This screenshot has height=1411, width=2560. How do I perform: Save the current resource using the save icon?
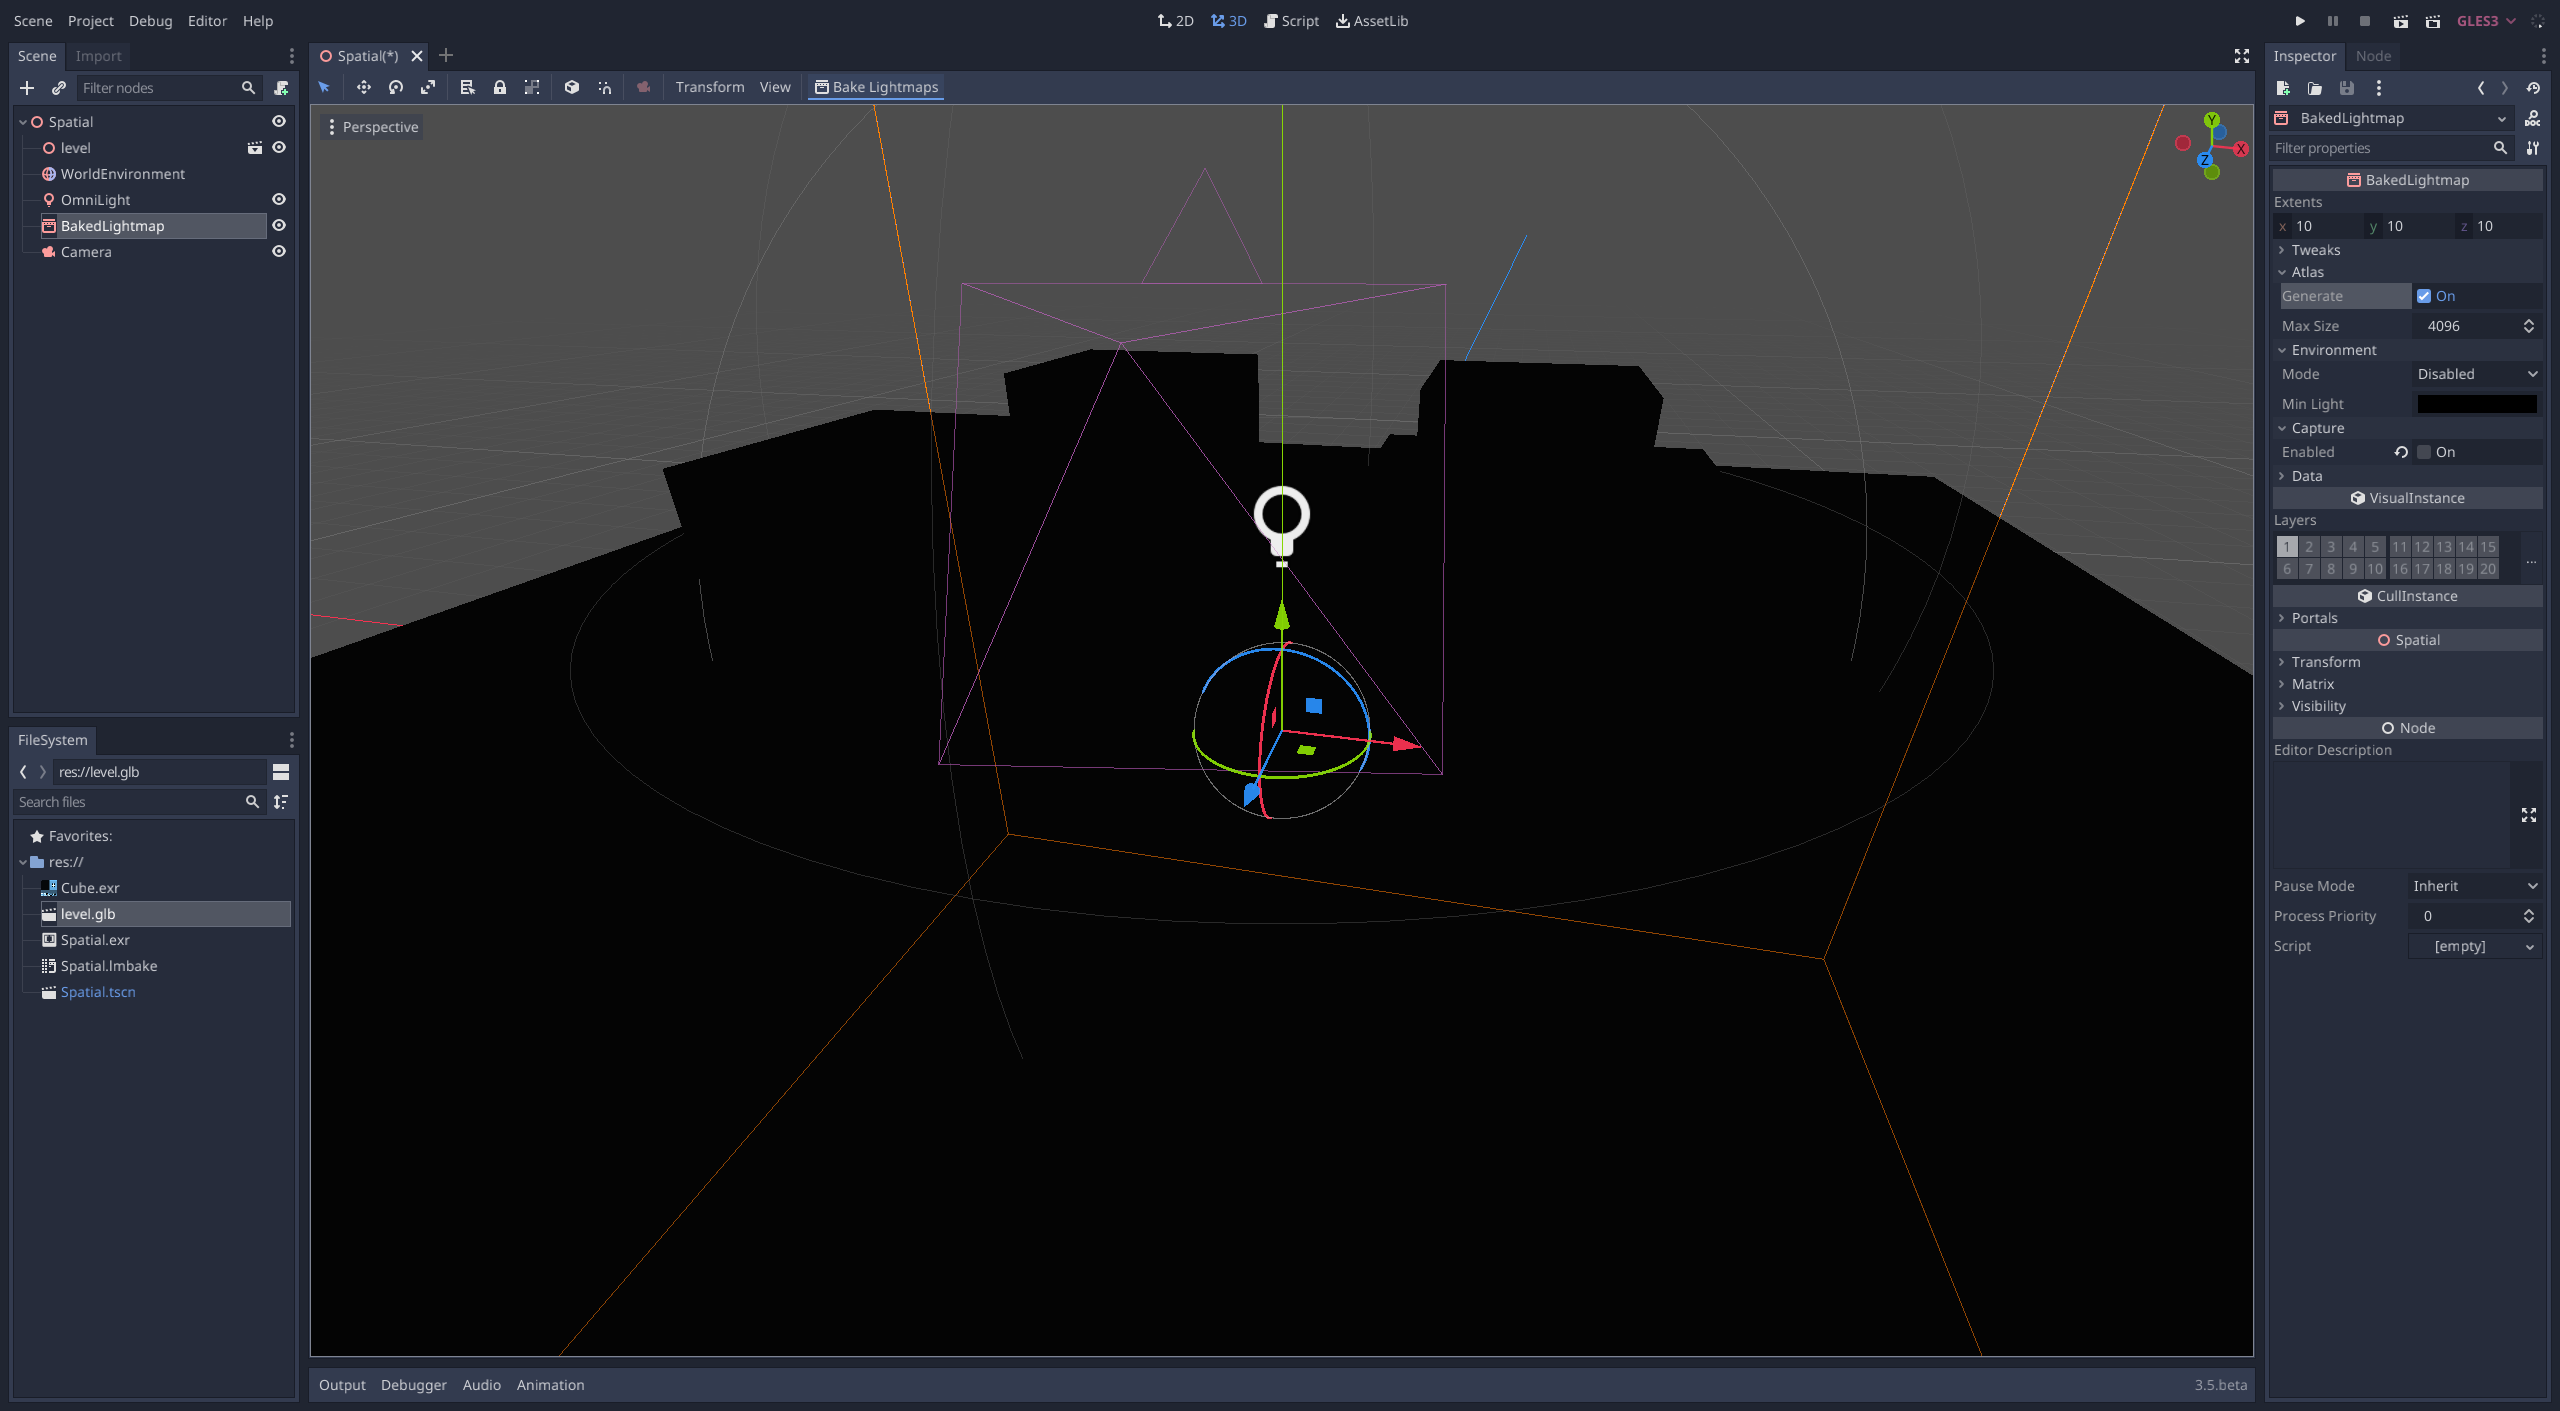(x=2345, y=88)
